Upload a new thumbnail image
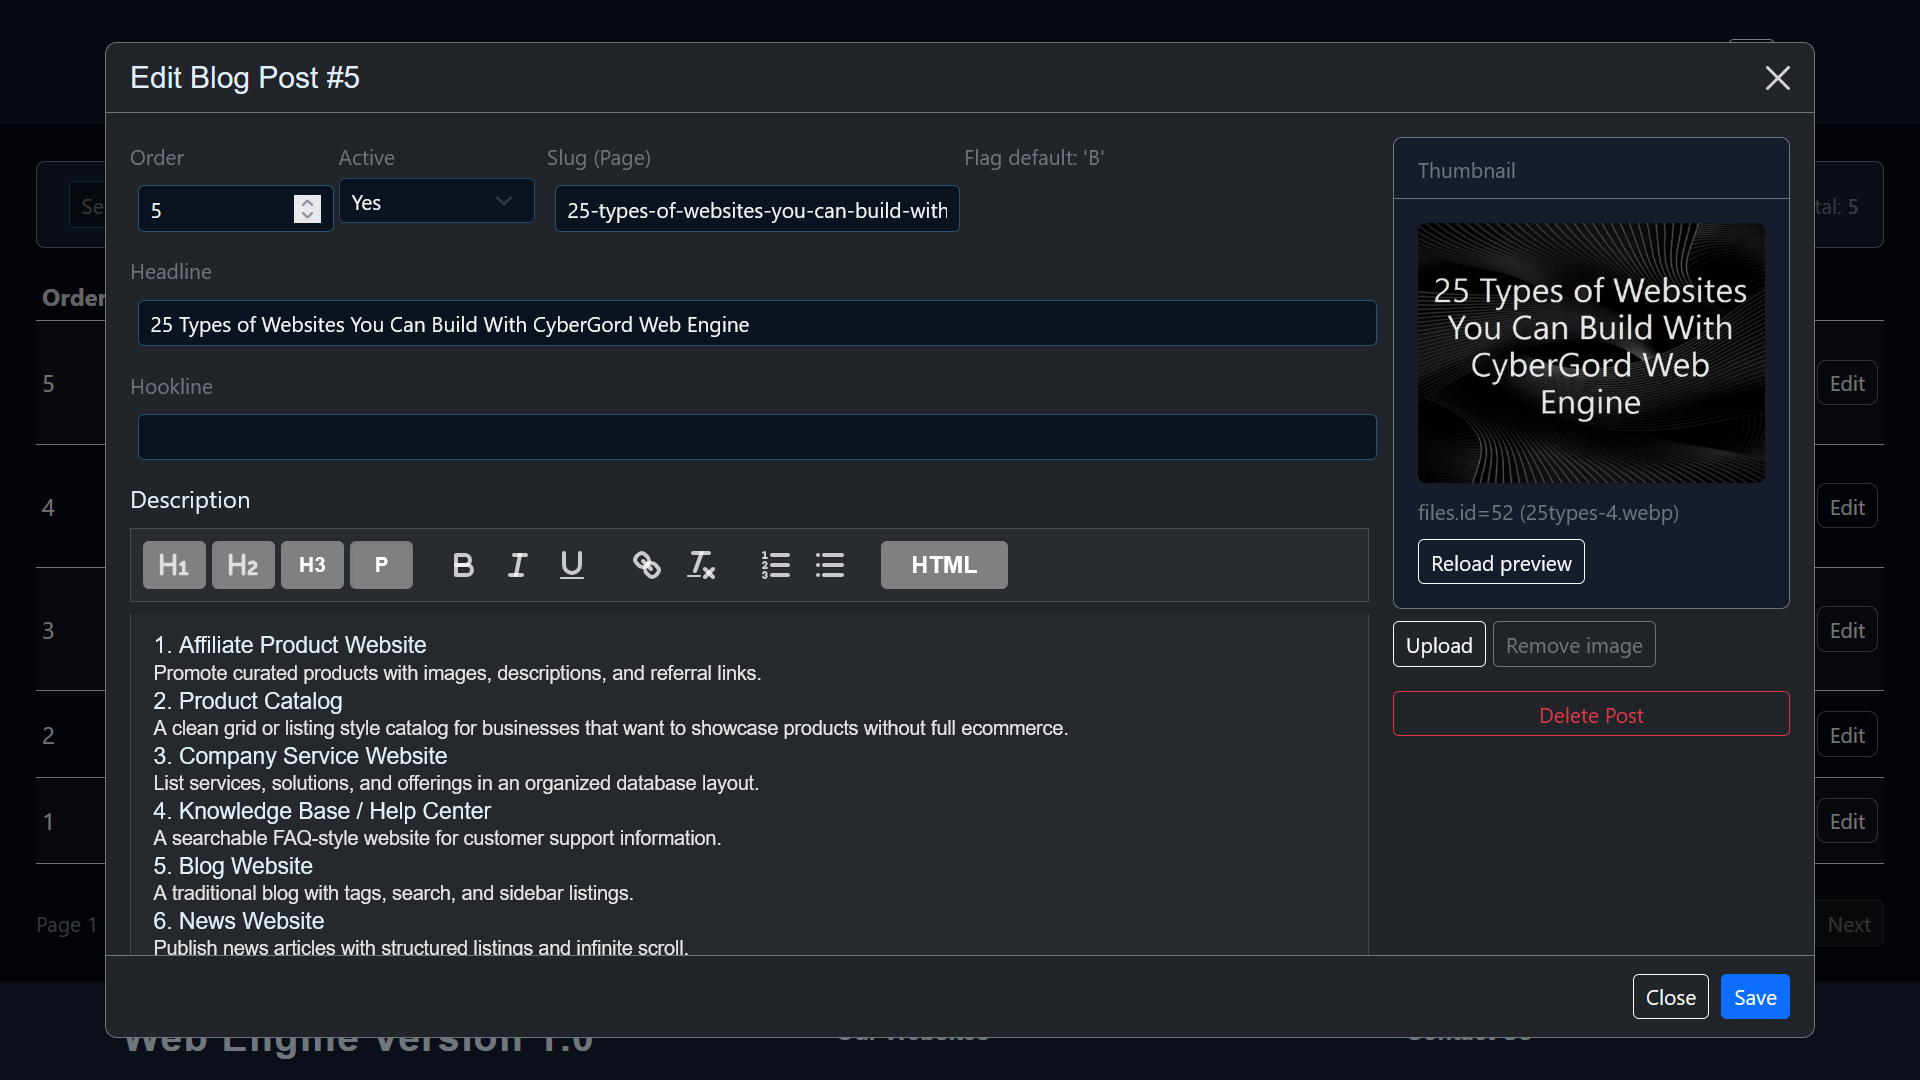The width and height of the screenshot is (1920, 1080). [1439, 645]
